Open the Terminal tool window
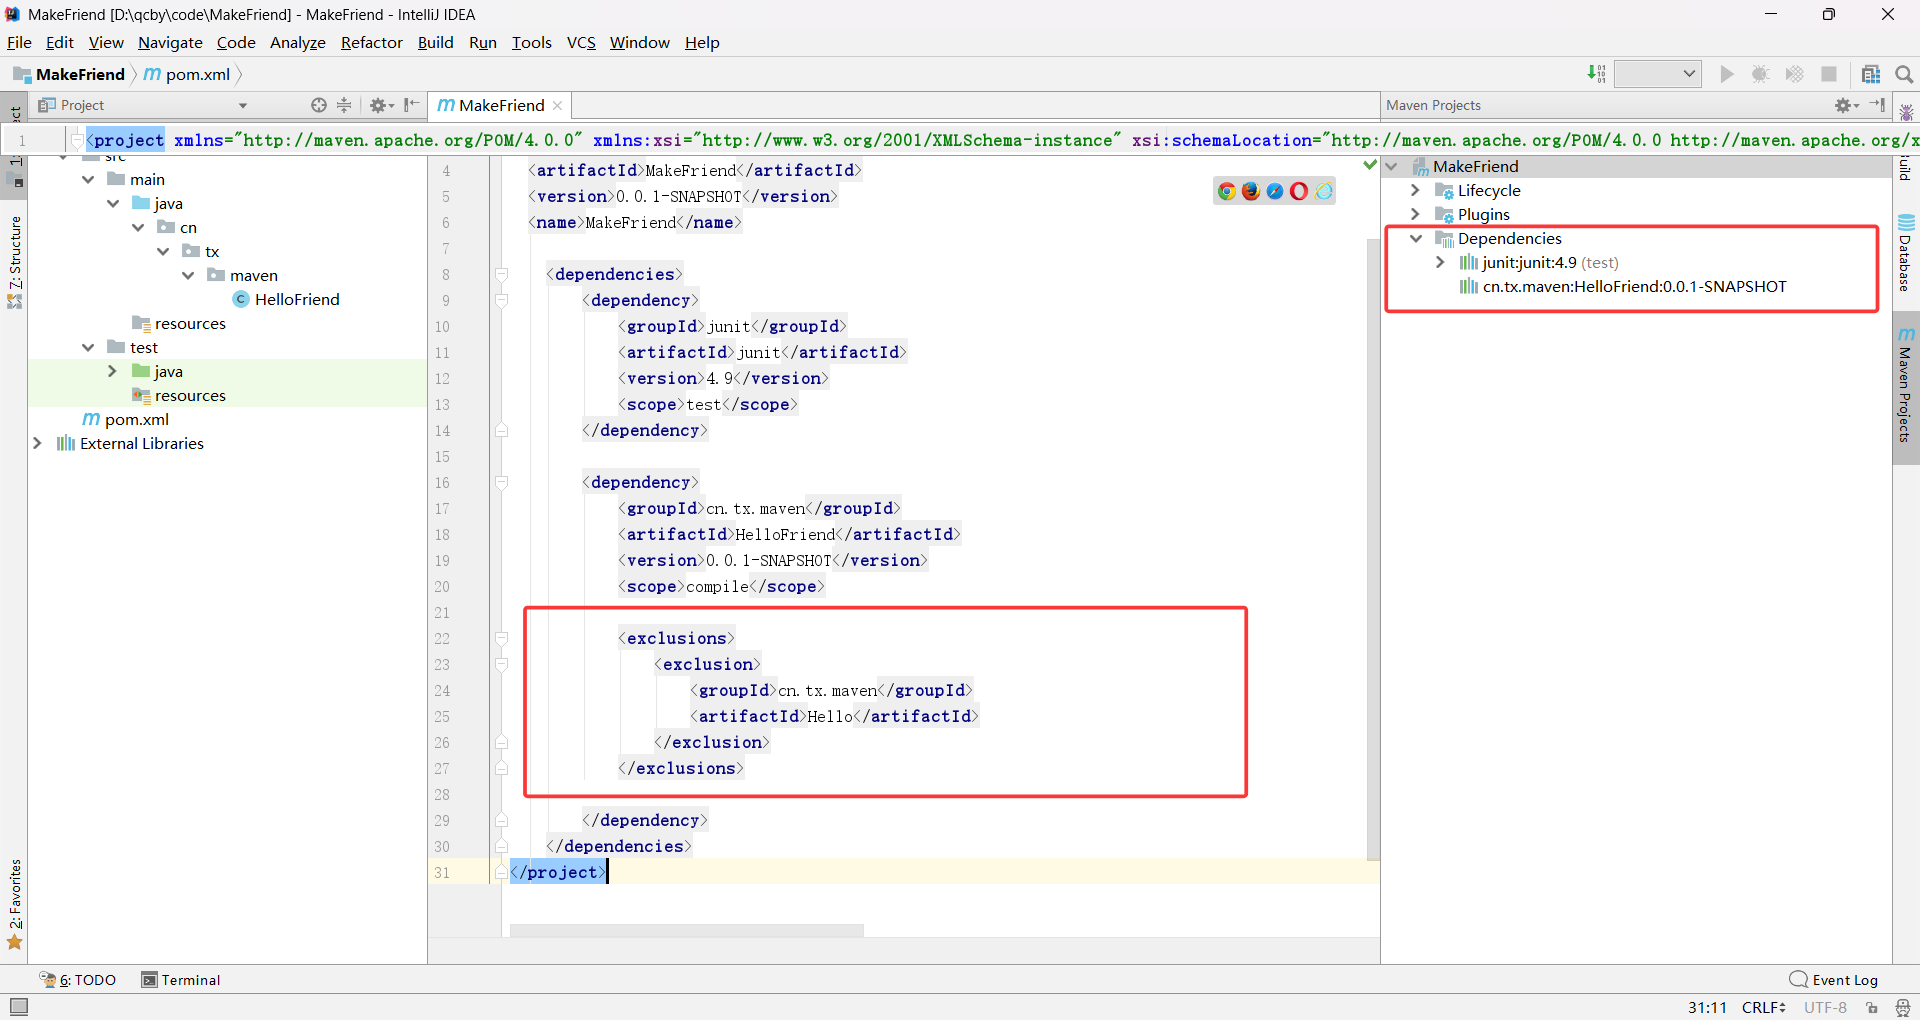Image resolution: width=1920 pixels, height=1020 pixels. [181, 980]
